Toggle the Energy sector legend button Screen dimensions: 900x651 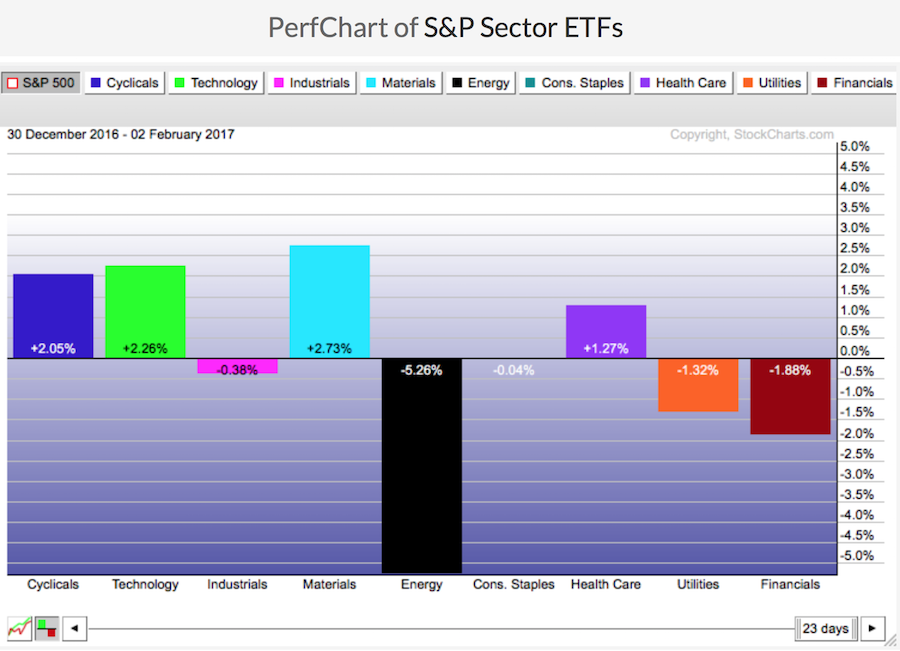480,83
